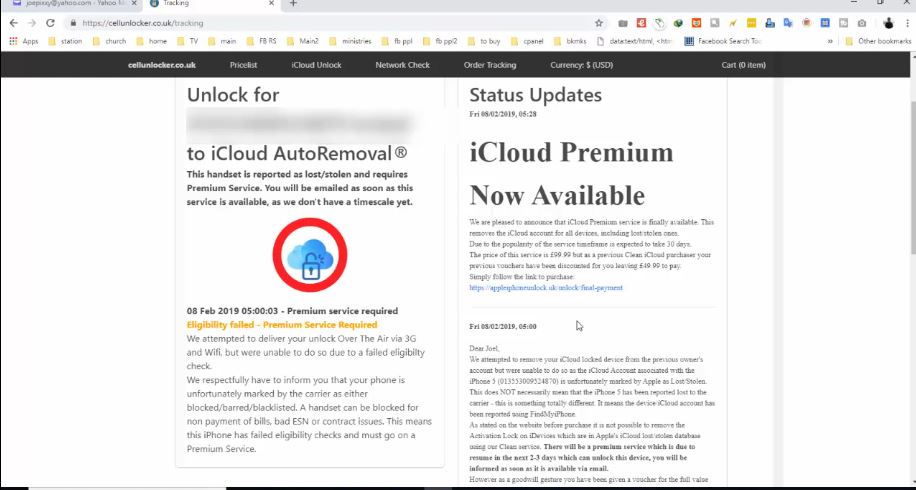Open the Cart (0 item) link
Viewport: 916px width, 490px height.
pos(743,65)
